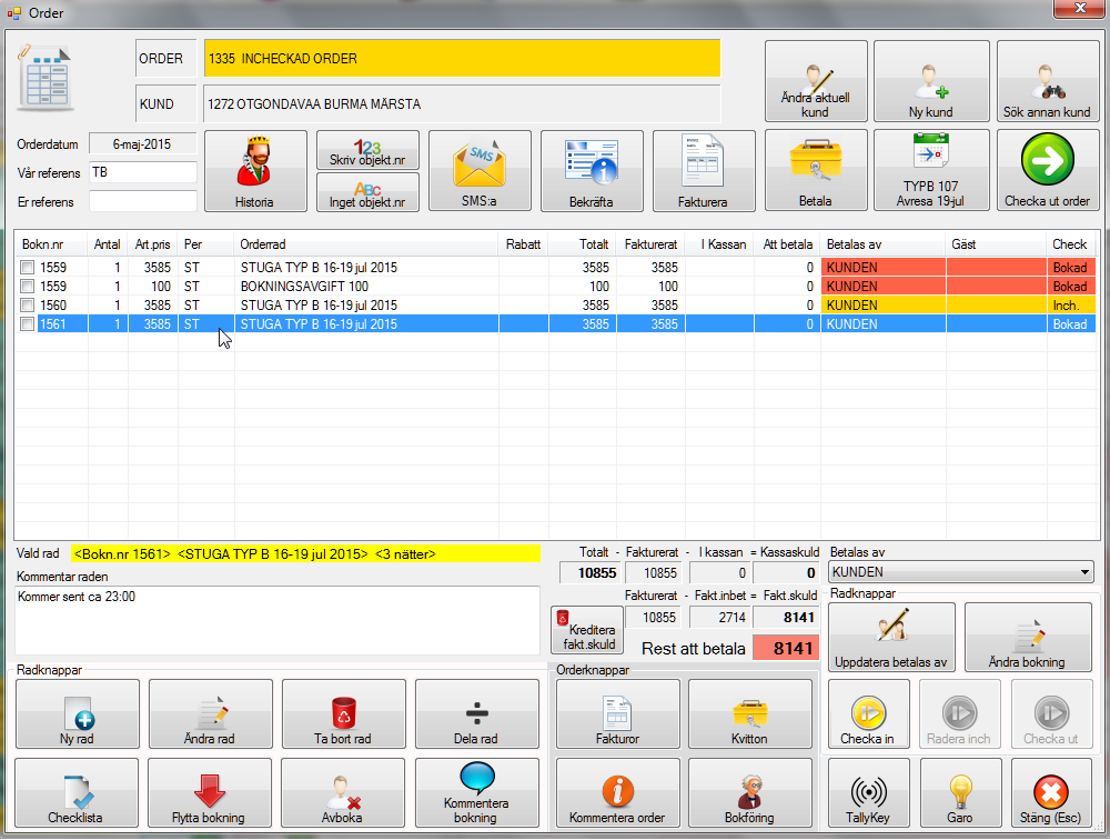Click yellow Inch. status cell

[x=1071, y=305]
